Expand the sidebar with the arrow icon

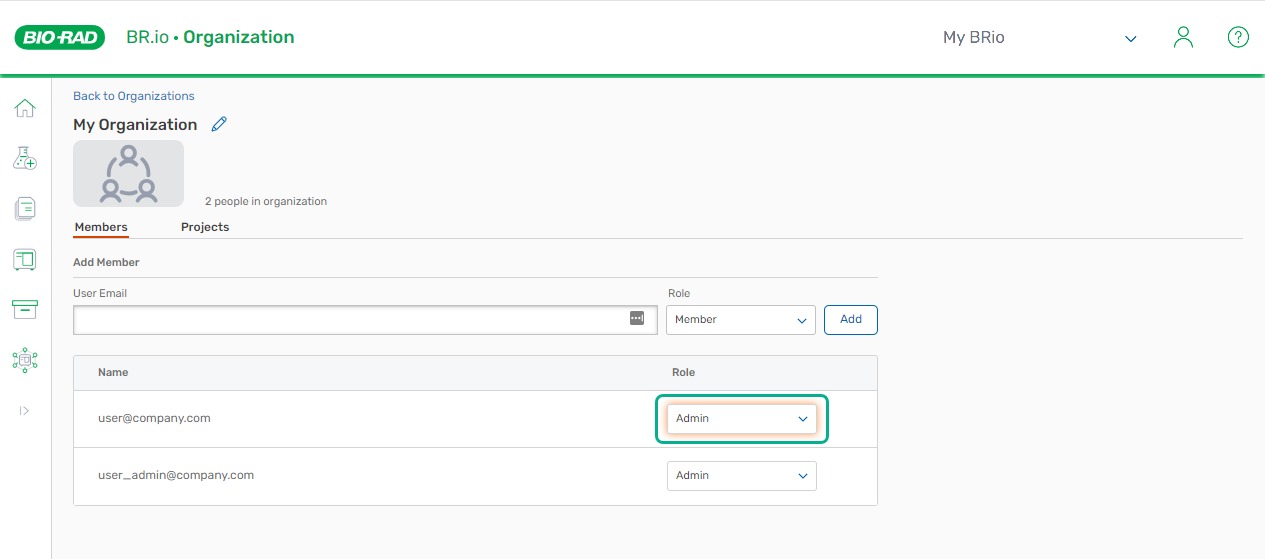coord(25,411)
